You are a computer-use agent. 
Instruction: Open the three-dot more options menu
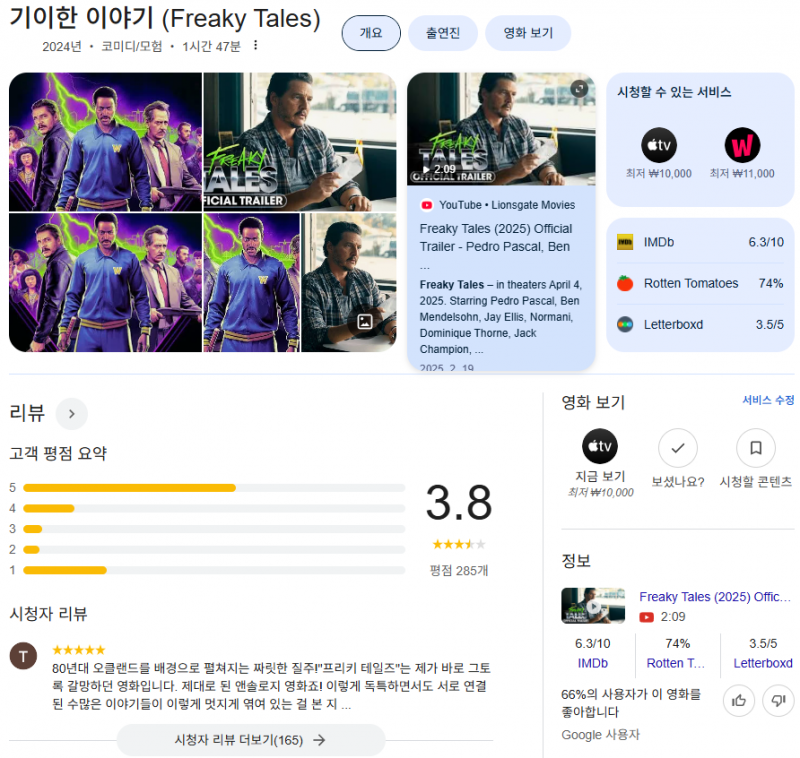256,45
